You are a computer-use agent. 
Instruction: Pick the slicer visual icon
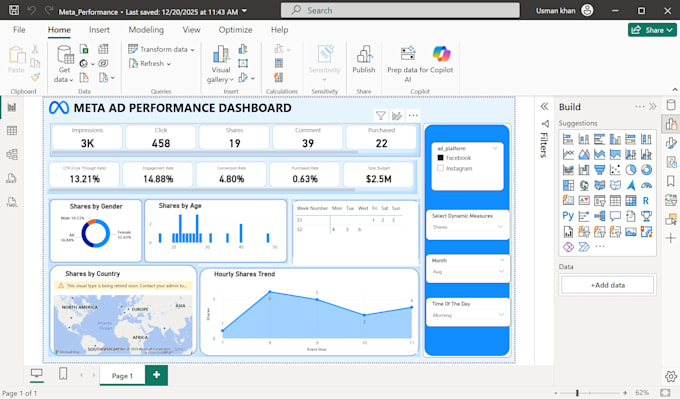click(599, 200)
